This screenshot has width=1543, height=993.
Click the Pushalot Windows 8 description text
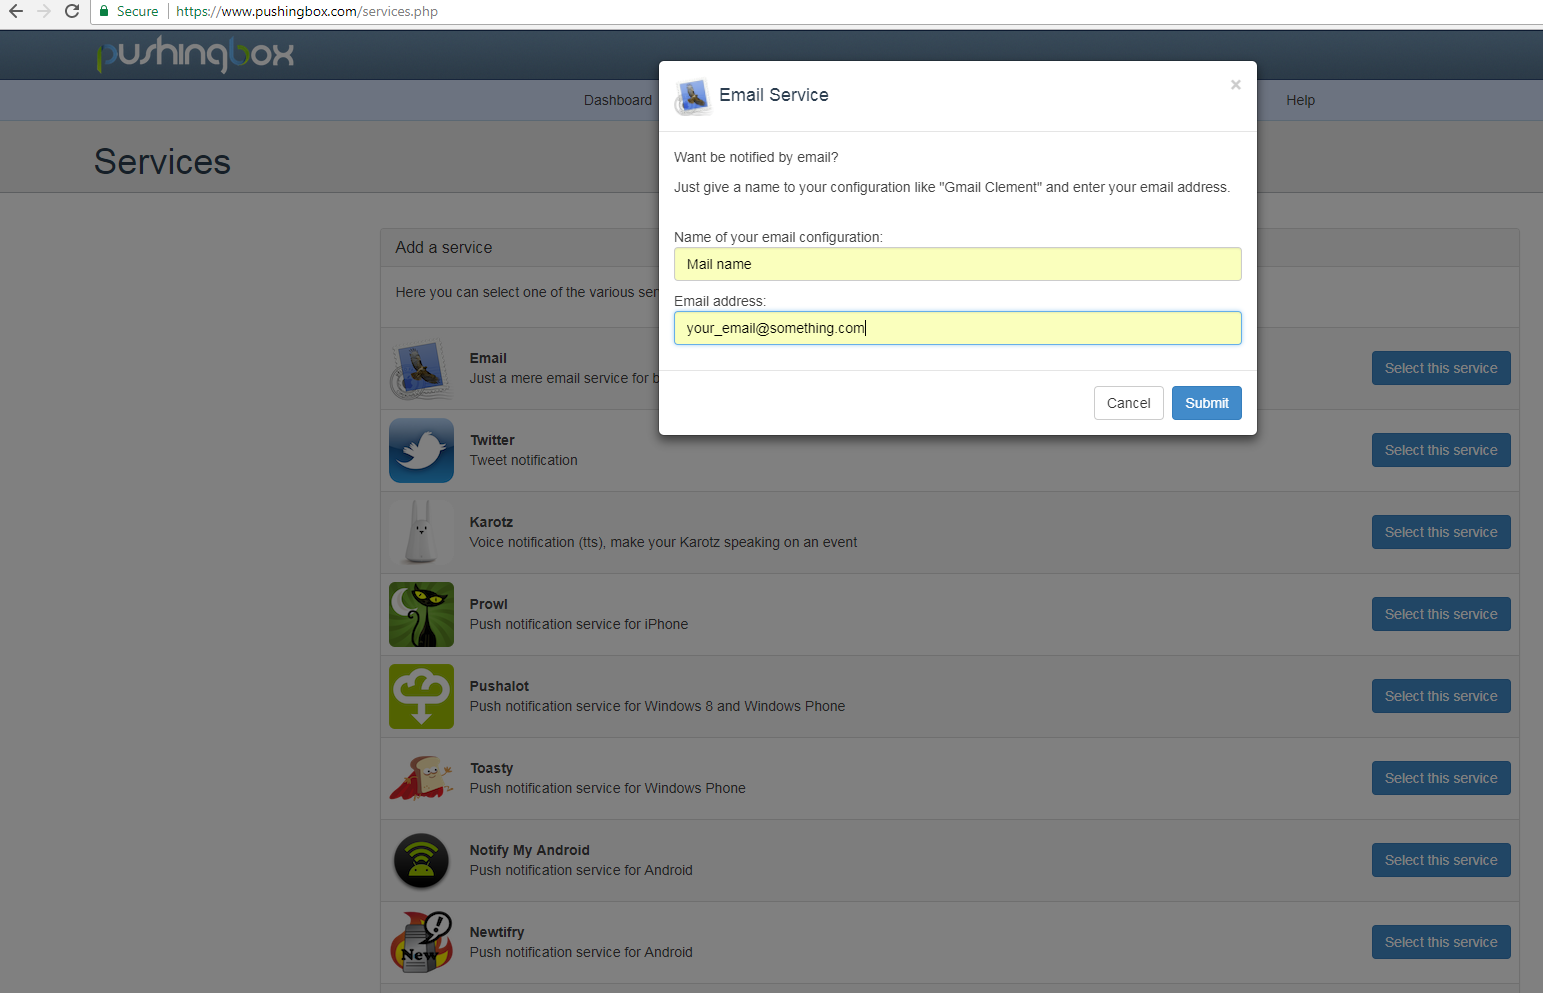coord(658,706)
